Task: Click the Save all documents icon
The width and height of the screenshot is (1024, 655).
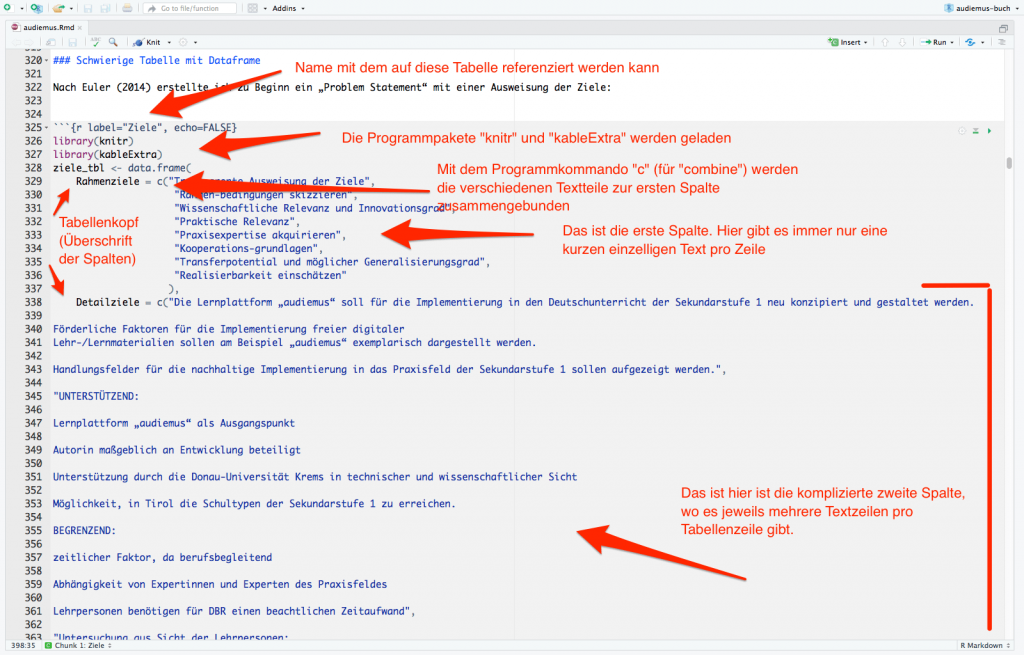Action: (105, 8)
